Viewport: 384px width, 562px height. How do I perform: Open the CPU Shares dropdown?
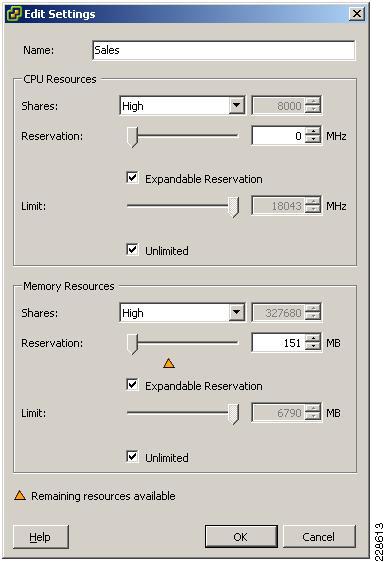pyautogui.click(x=237, y=105)
